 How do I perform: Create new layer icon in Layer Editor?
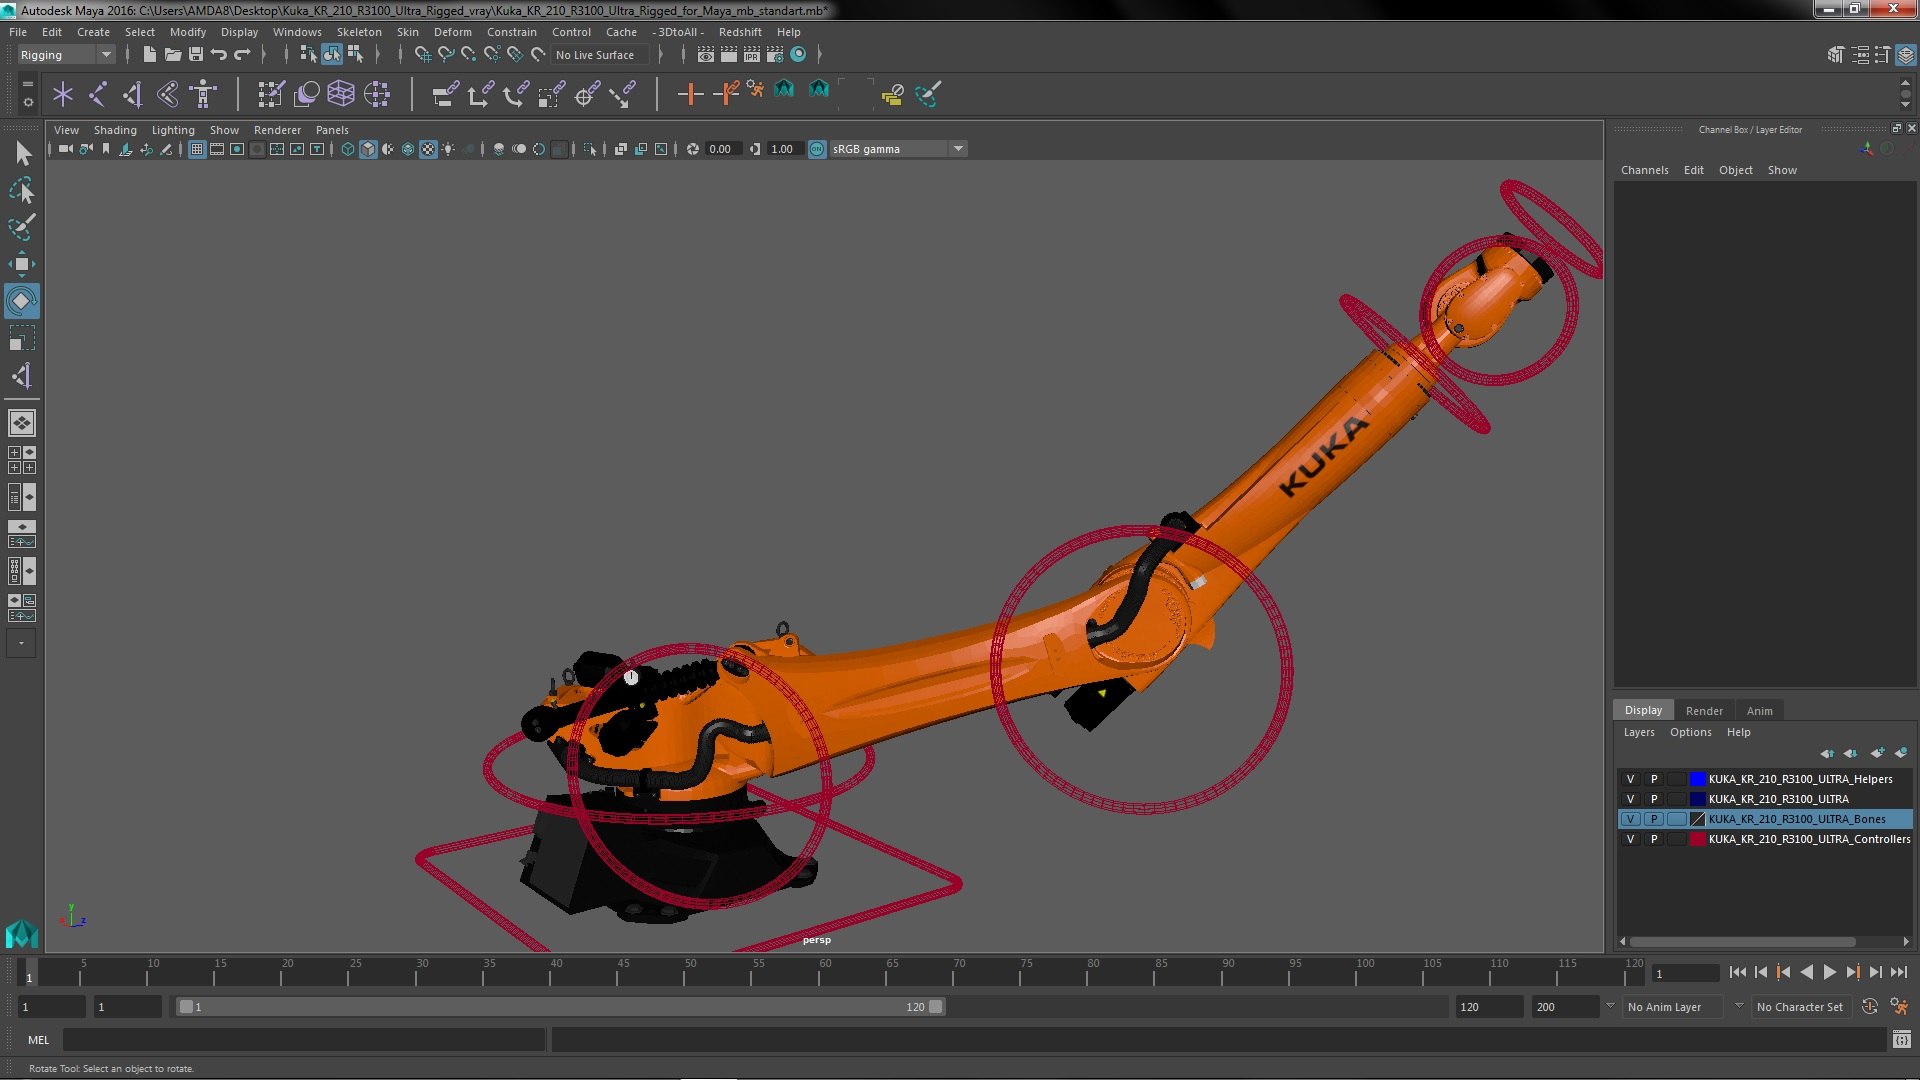click(1877, 753)
